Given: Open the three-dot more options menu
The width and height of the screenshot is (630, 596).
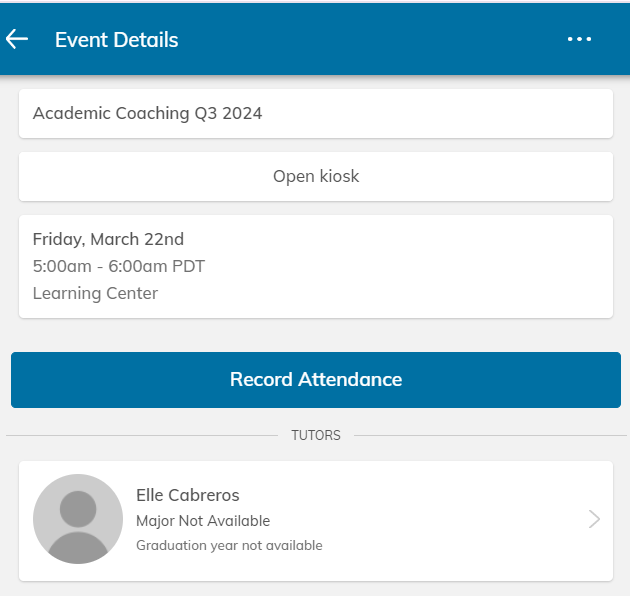Looking at the screenshot, I should pos(579,39).
